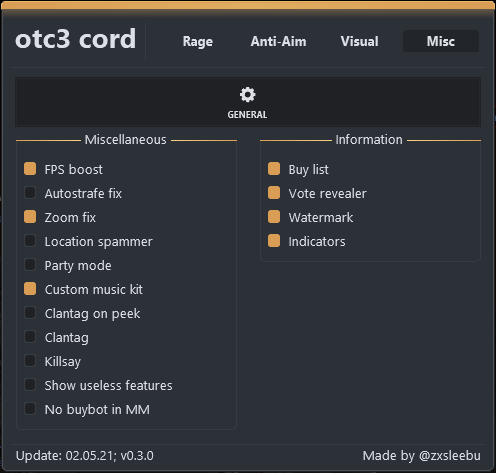496x473 pixels.
Task: Uncheck the Zoom fix option
Action: pos(30,217)
